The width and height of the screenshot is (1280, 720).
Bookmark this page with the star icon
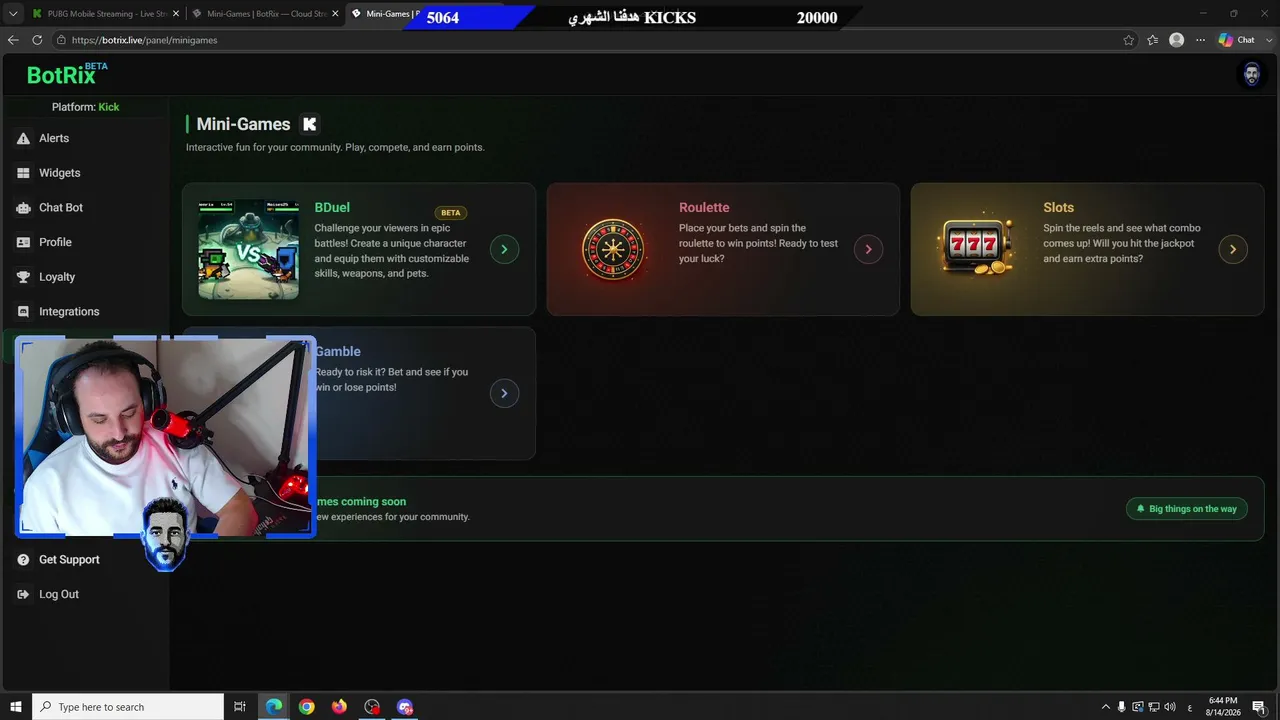click(1129, 40)
